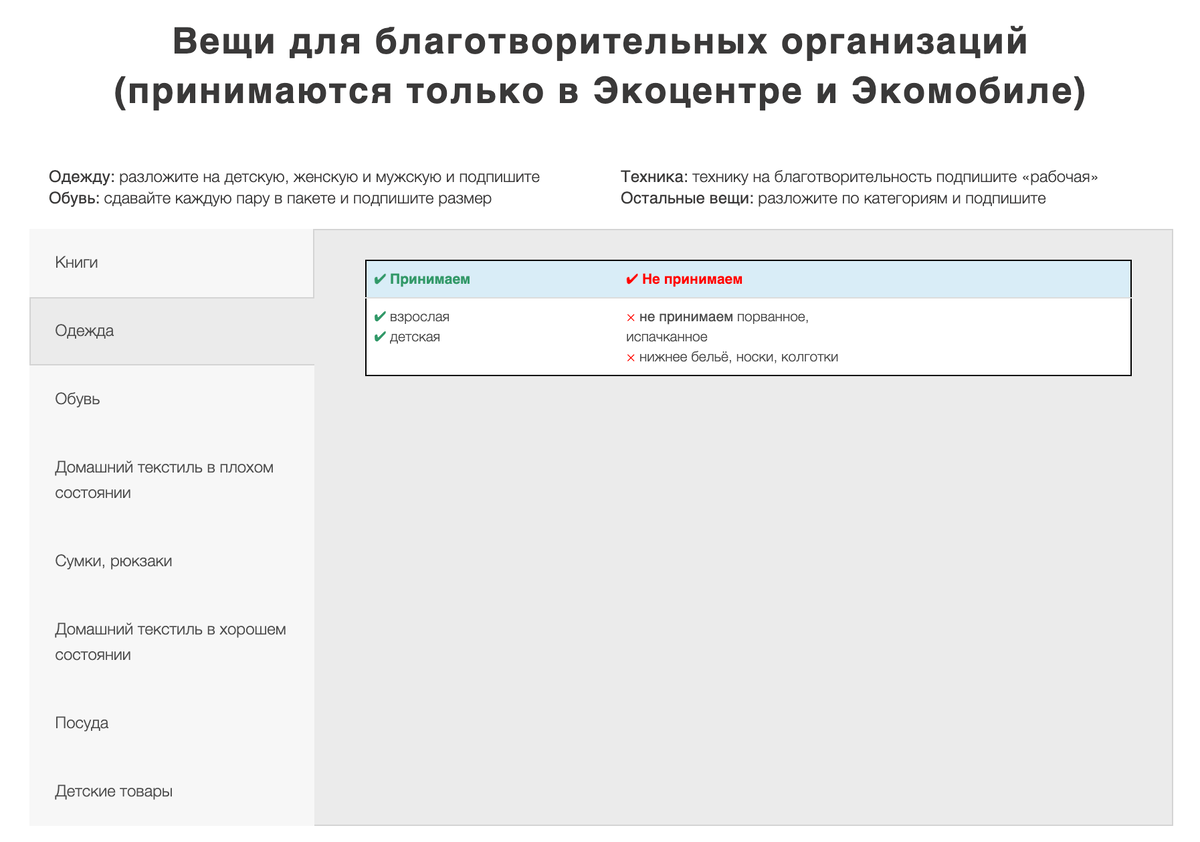Click the red cross beside «нижнее бельё, носки, колготки»

point(629,356)
